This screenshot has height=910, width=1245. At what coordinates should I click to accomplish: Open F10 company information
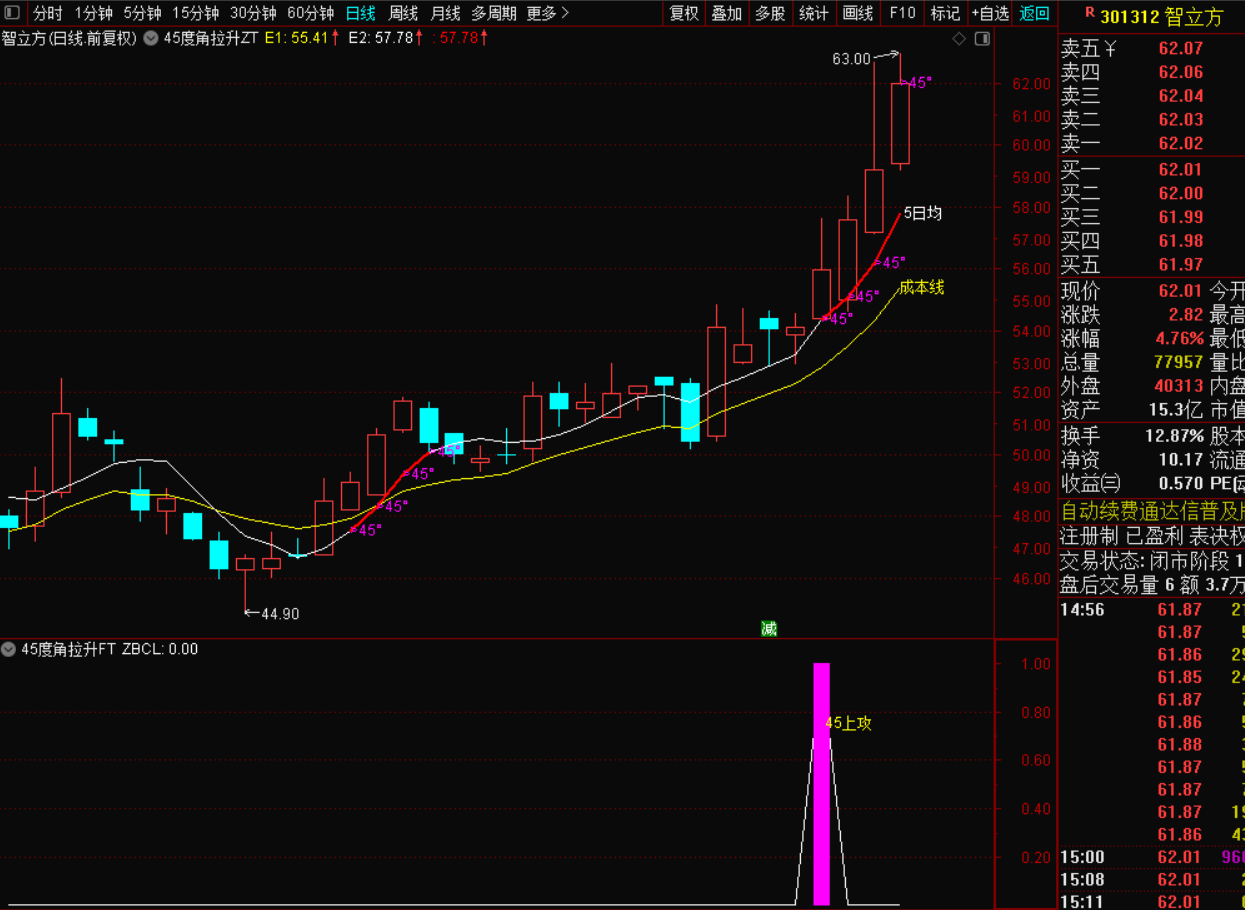click(x=902, y=13)
